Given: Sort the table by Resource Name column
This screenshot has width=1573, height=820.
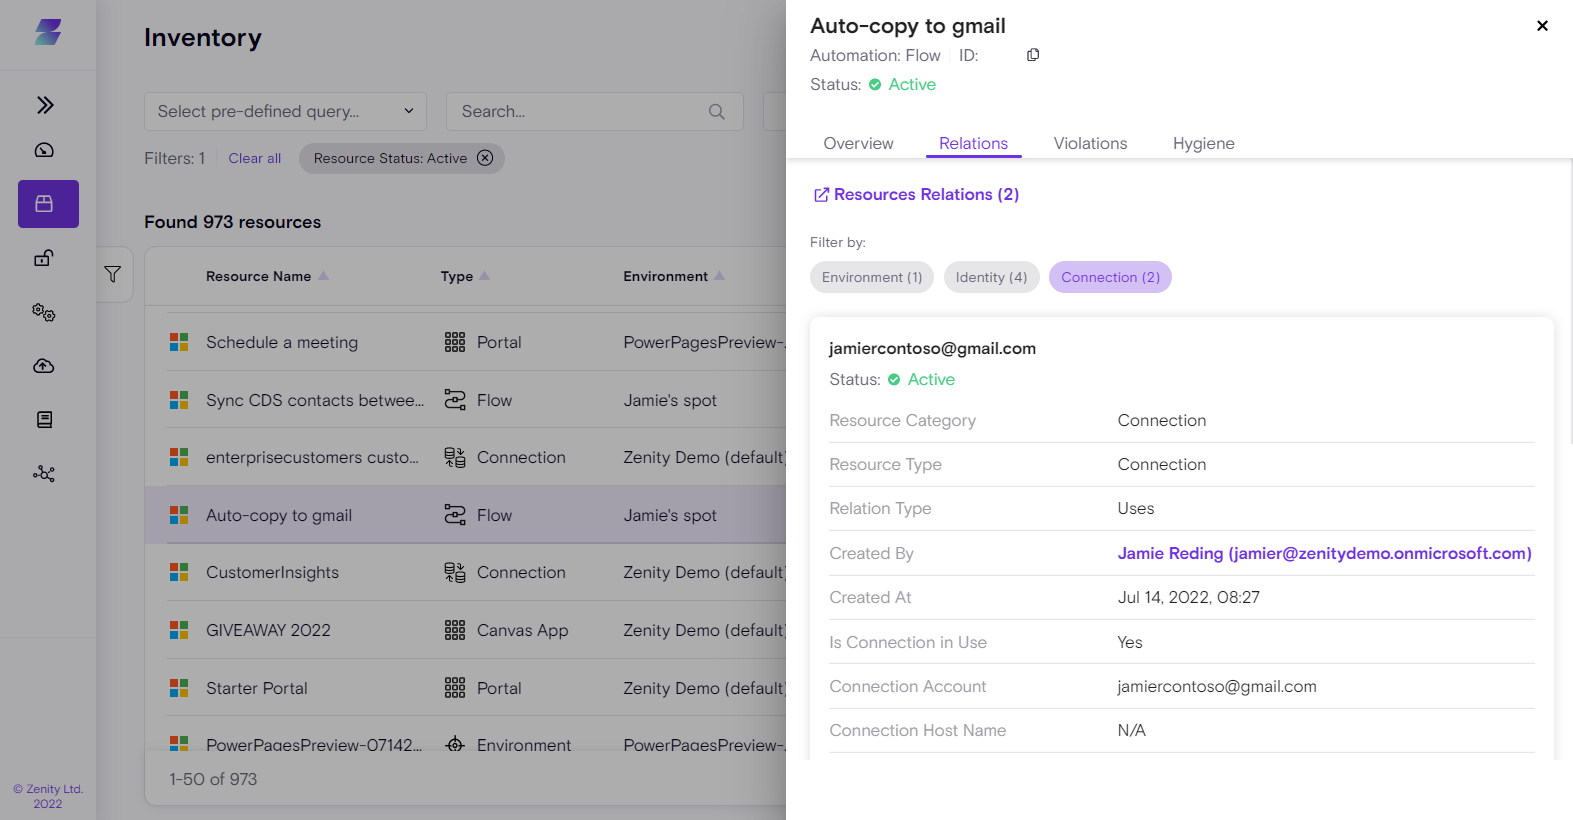Looking at the screenshot, I should (259, 276).
